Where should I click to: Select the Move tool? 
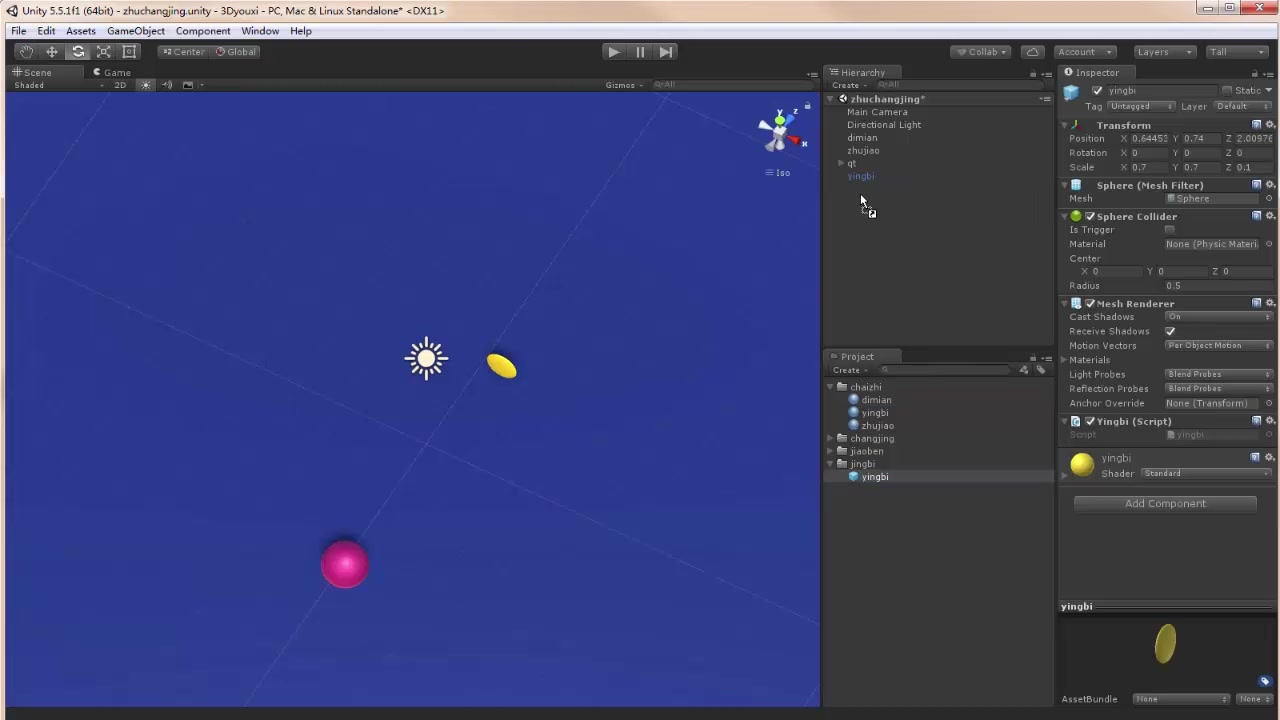pos(52,52)
